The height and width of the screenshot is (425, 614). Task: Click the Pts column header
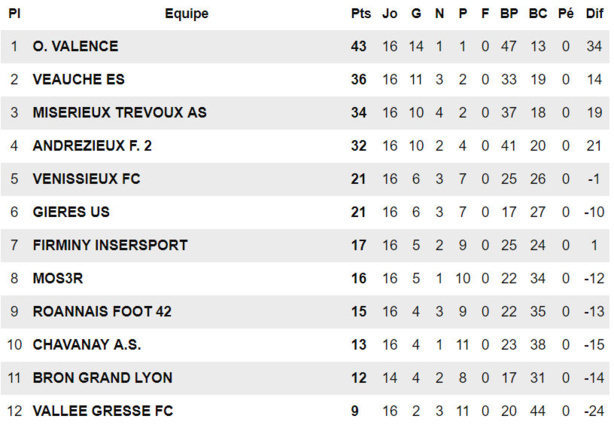point(360,14)
